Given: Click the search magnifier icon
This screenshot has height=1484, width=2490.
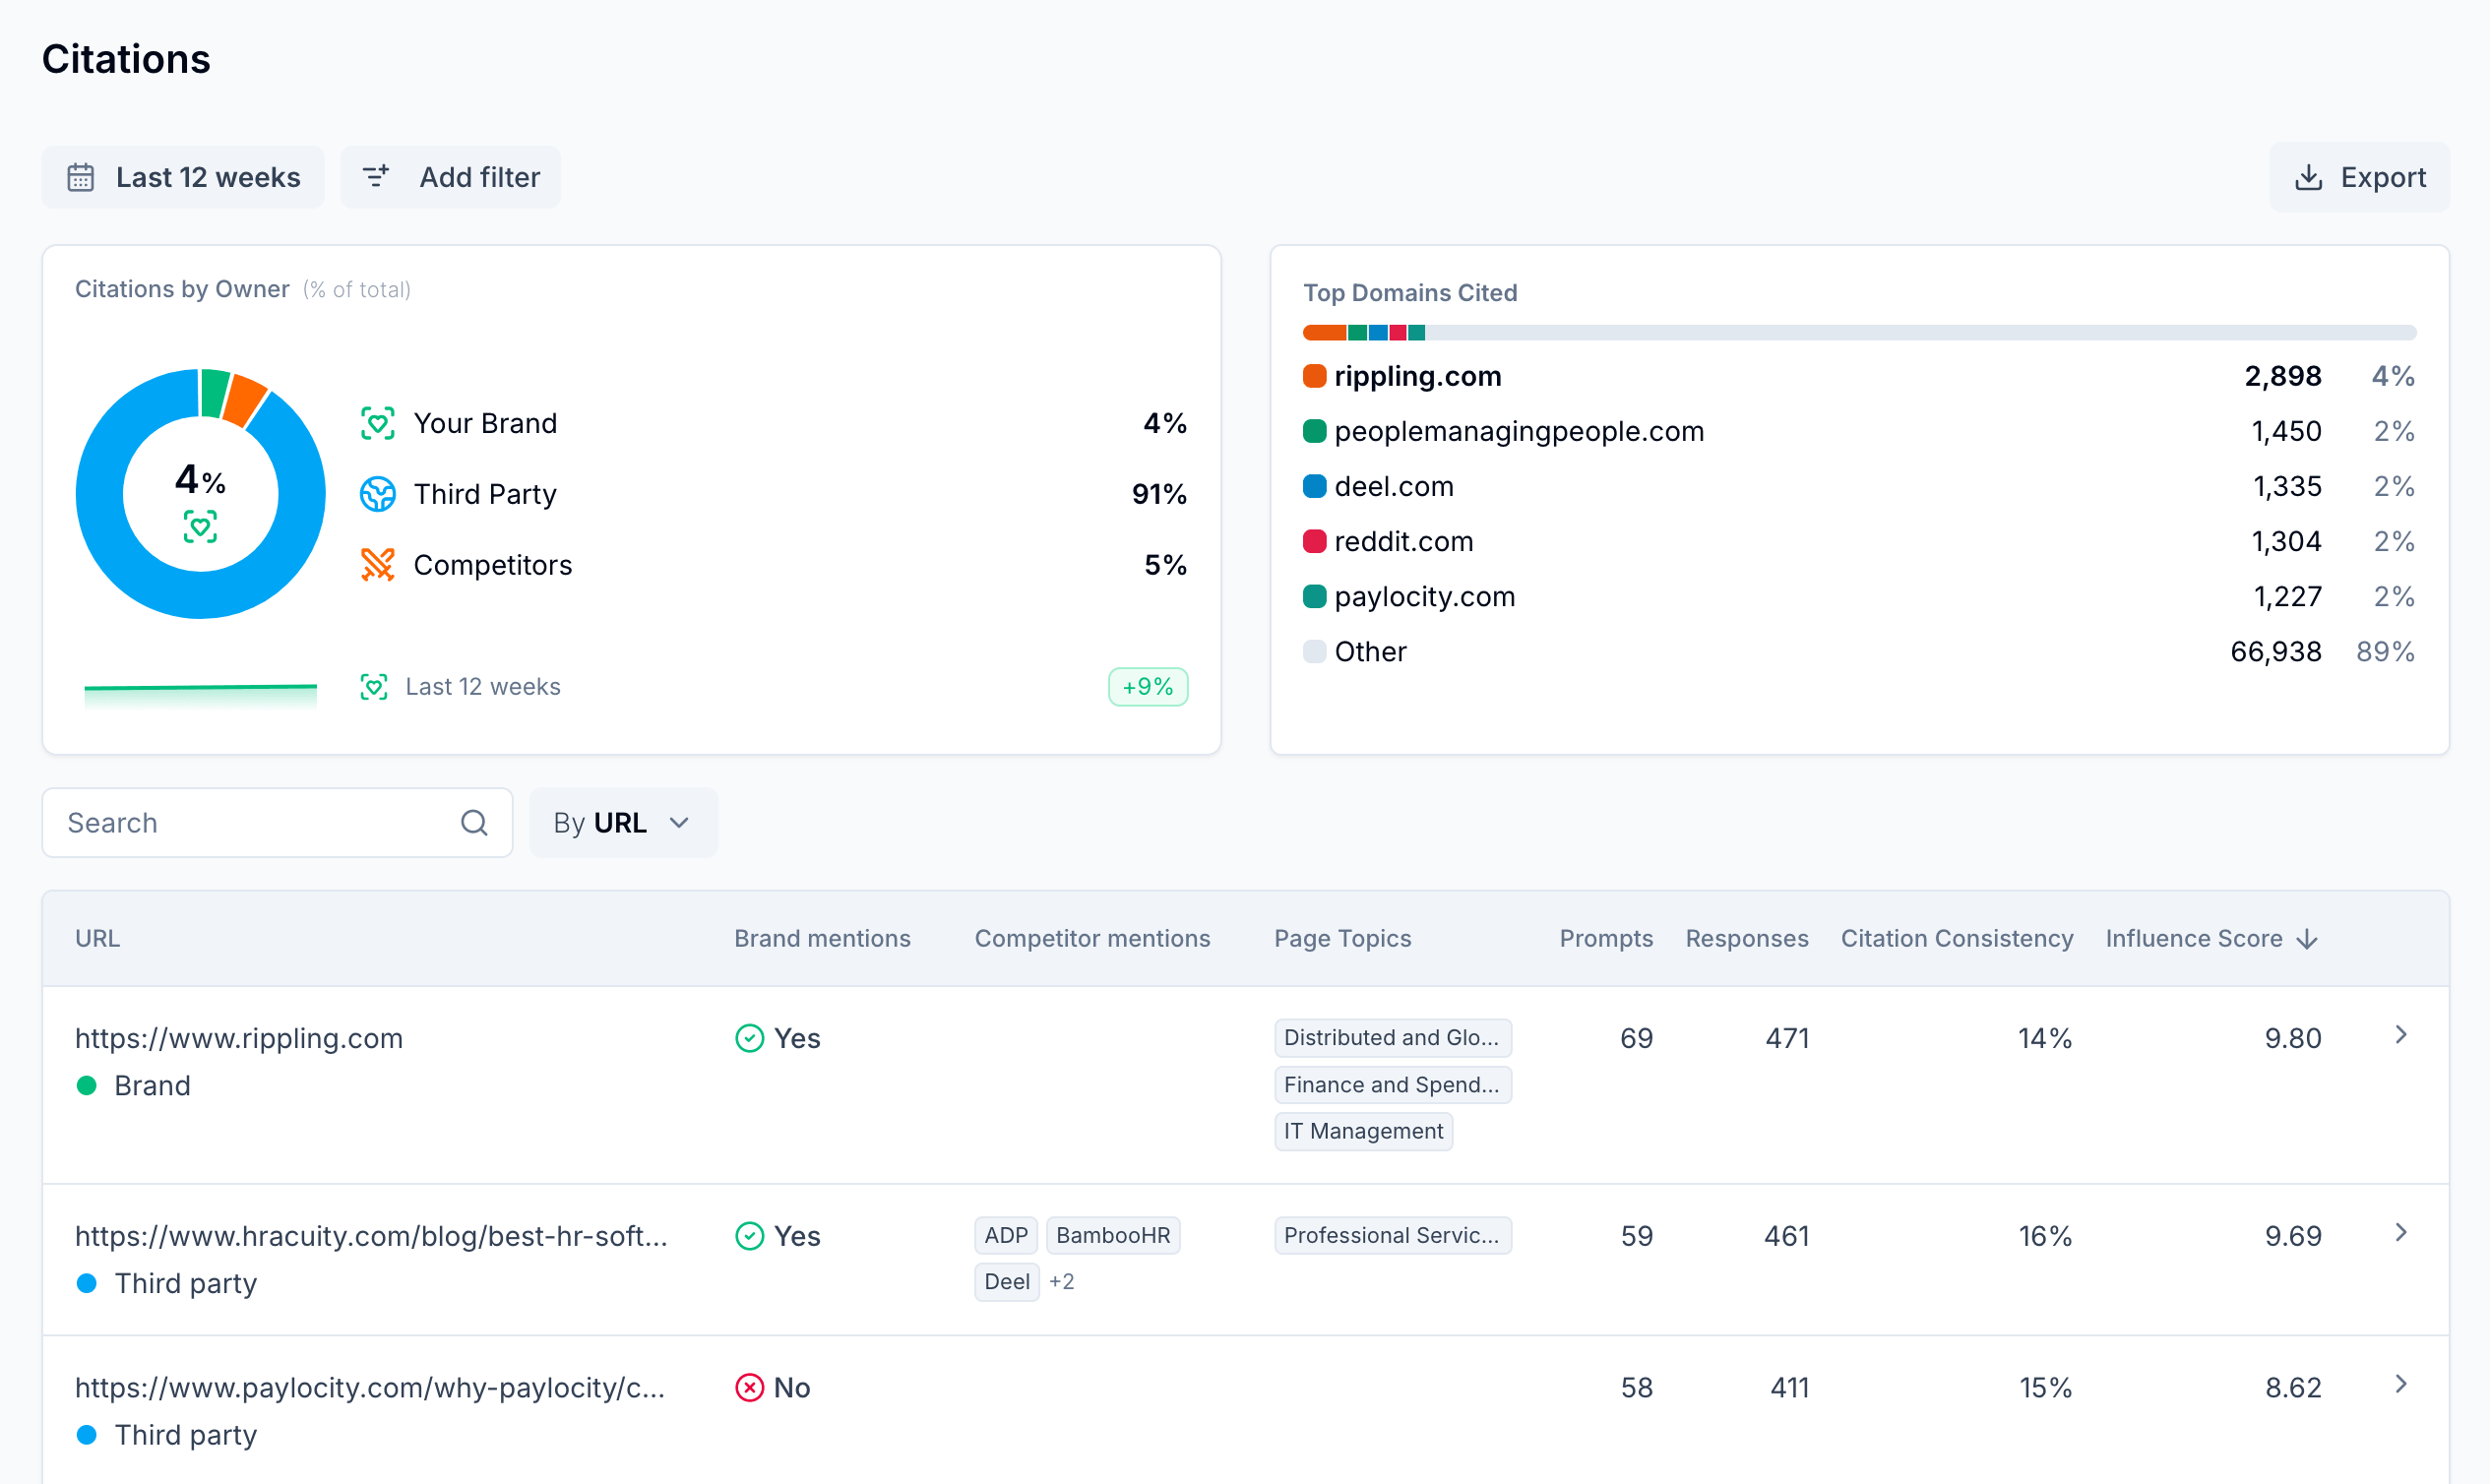Looking at the screenshot, I should click(474, 823).
